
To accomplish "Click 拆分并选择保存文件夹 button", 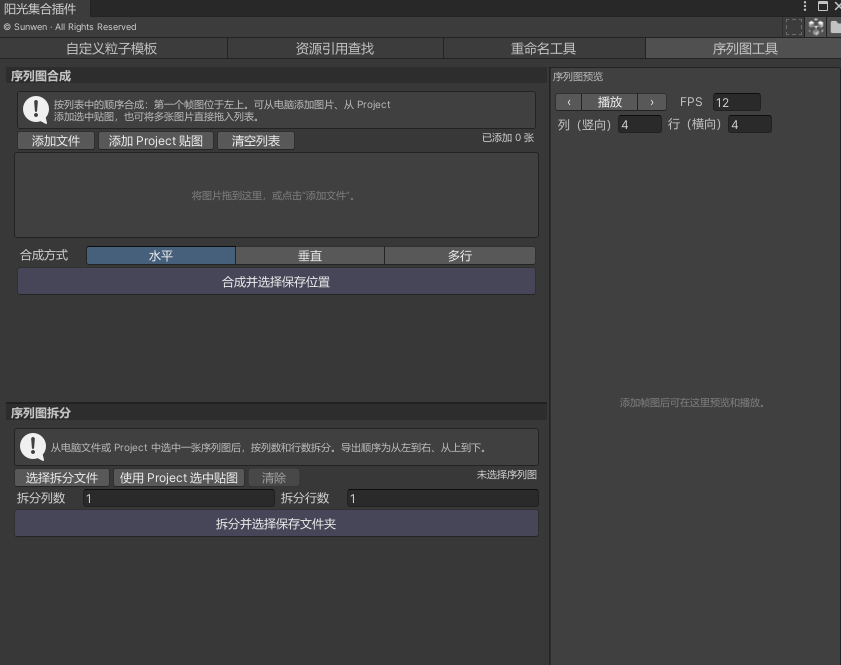I will point(276,523).
